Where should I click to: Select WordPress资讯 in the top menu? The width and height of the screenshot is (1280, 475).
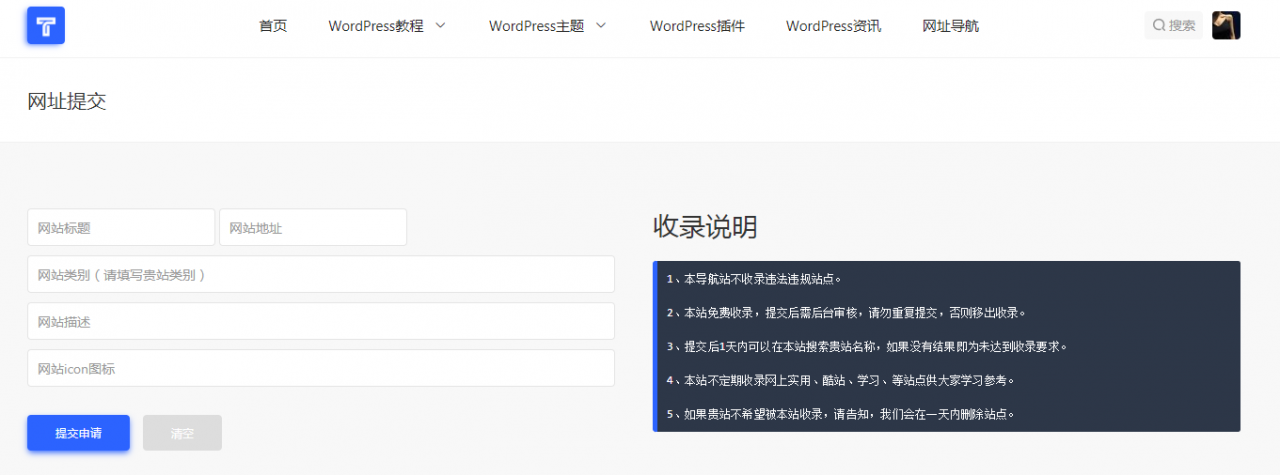[x=833, y=26]
